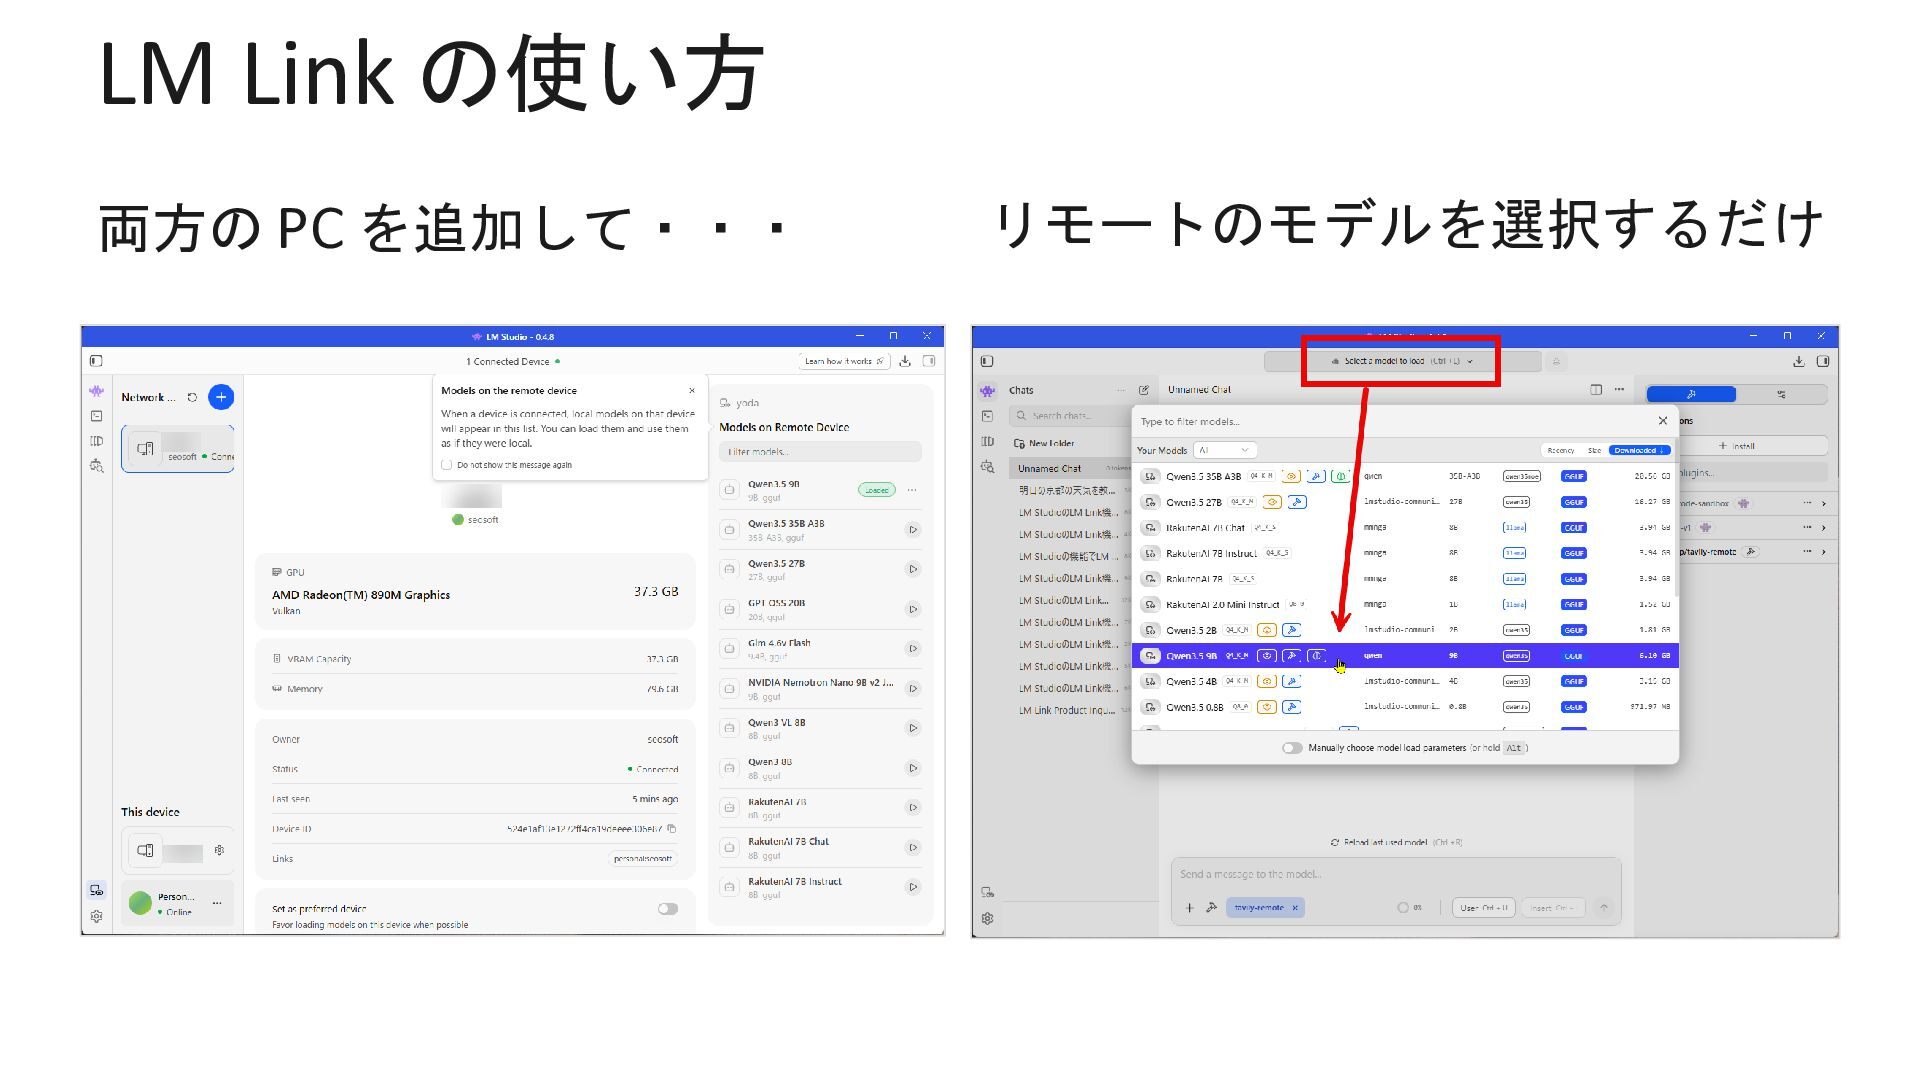Click the 'Filter models...' remote device field

click(x=819, y=452)
